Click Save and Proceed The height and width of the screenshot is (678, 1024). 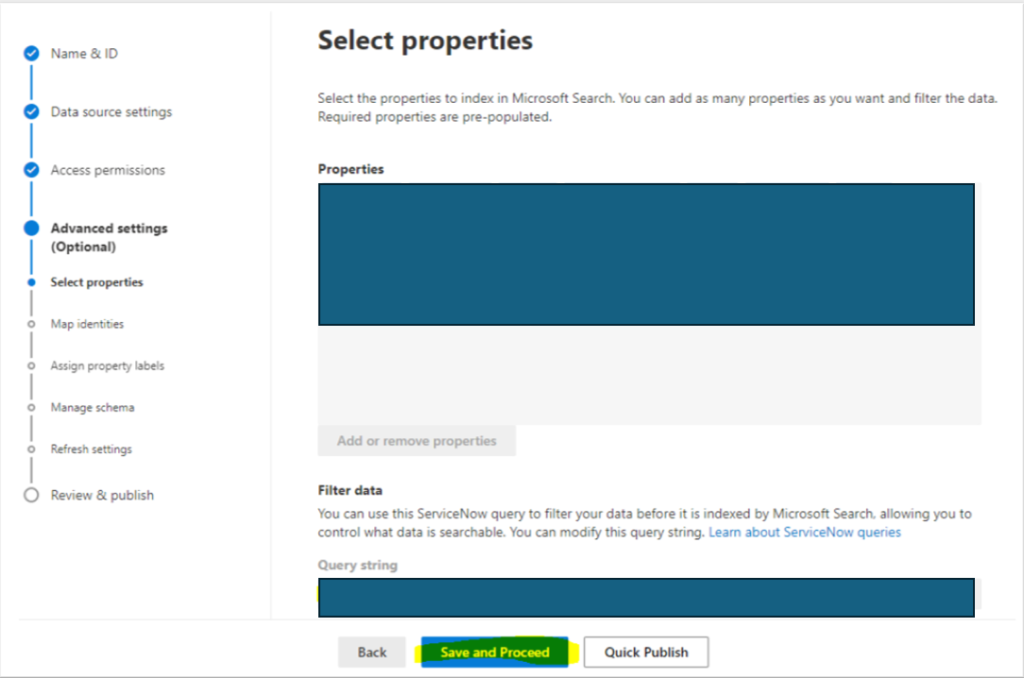click(x=494, y=651)
